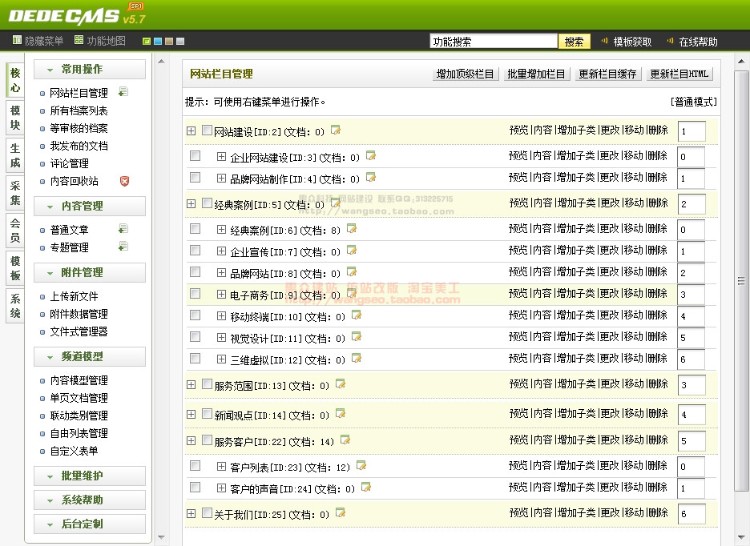Switch to the 生成 vertical tab
Image resolution: width=750 pixels, height=546 pixels.
pos(15,155)
